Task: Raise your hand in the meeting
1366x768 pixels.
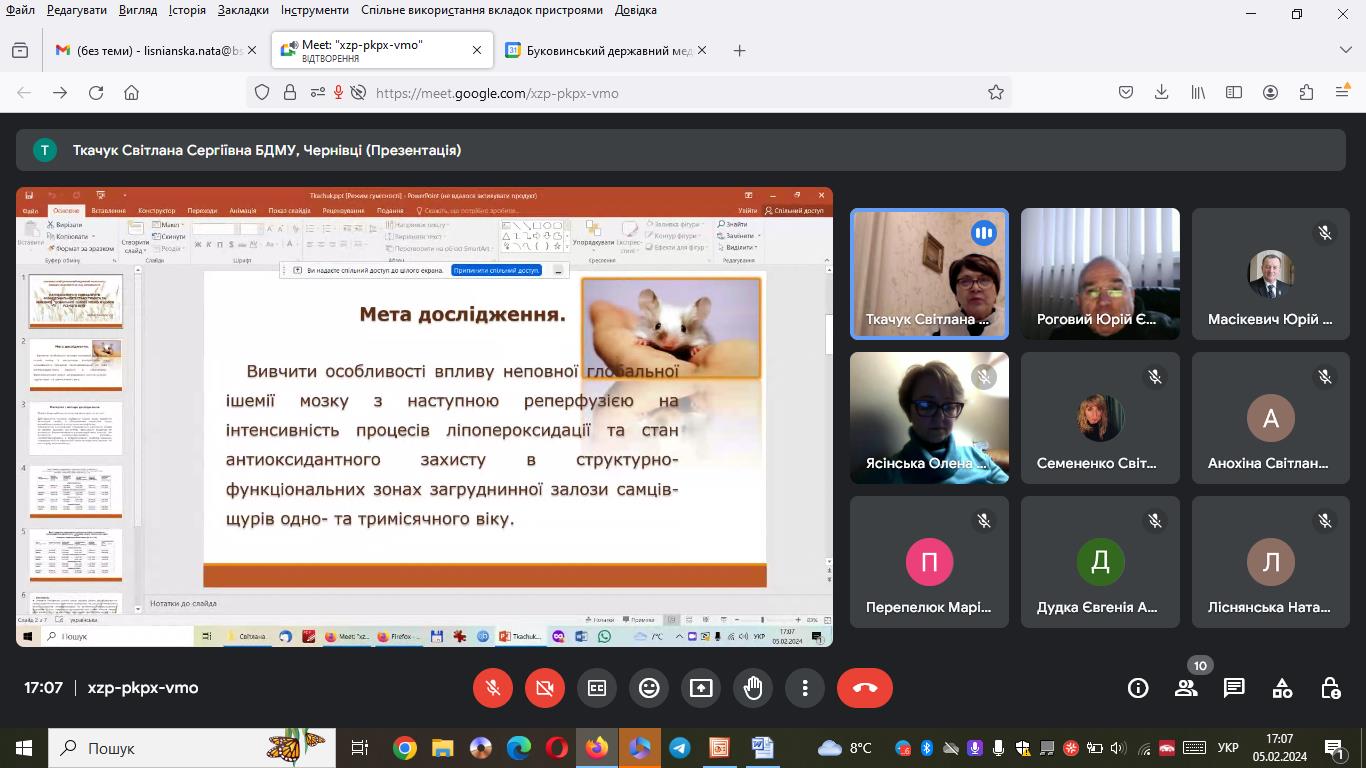Action: coord(753,688)
